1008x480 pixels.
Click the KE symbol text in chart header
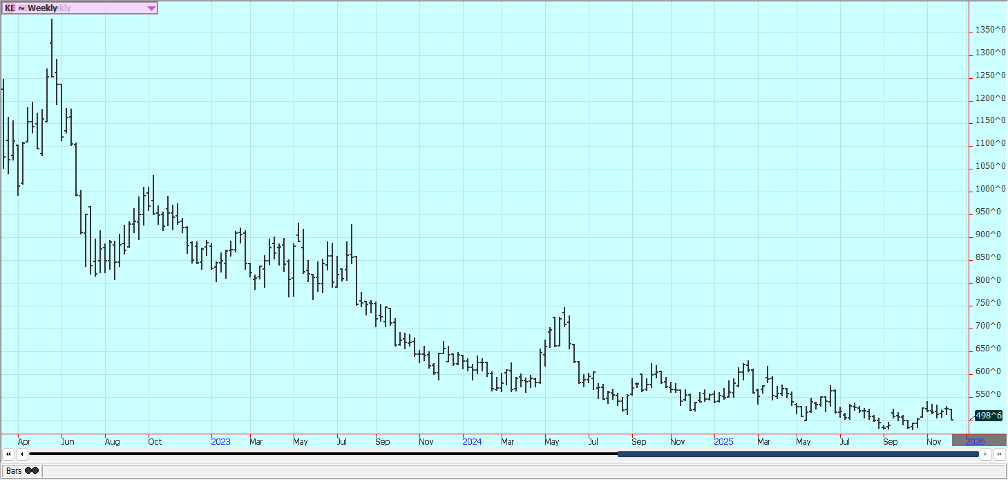coord(10,8)
